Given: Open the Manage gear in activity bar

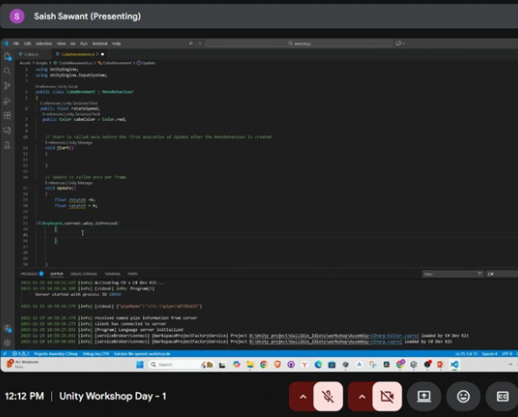Looking at the screenshot, I should [7, 342].
